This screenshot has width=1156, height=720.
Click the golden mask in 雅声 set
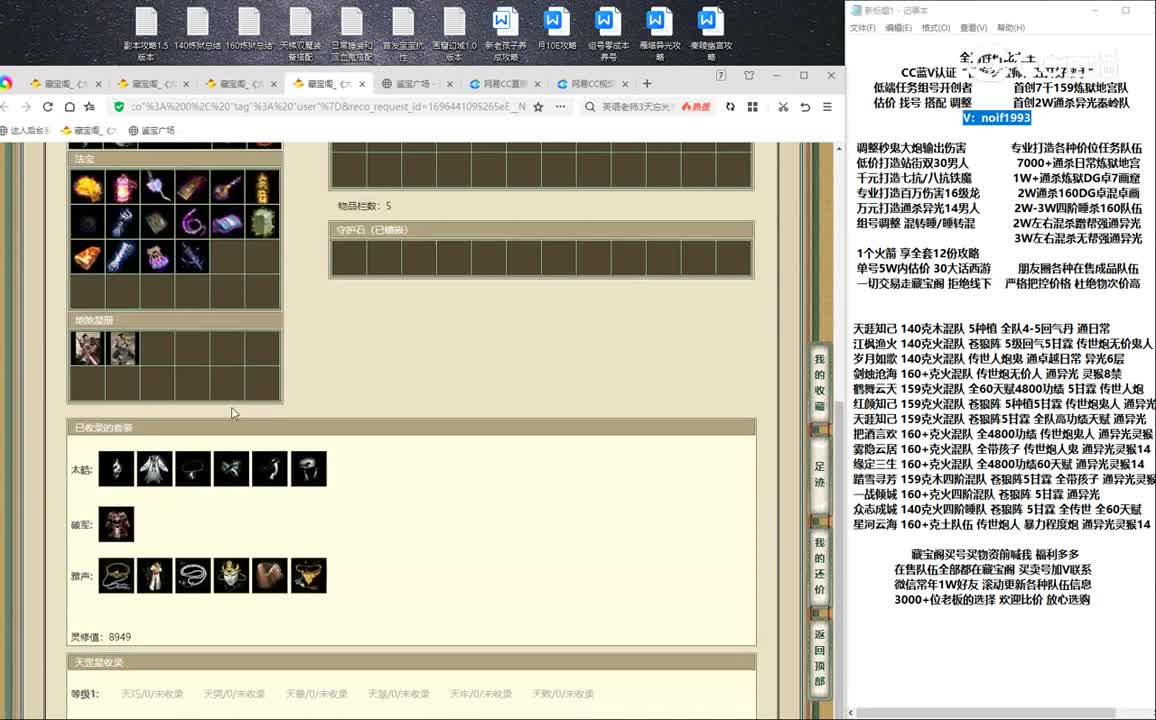point(231,576)
